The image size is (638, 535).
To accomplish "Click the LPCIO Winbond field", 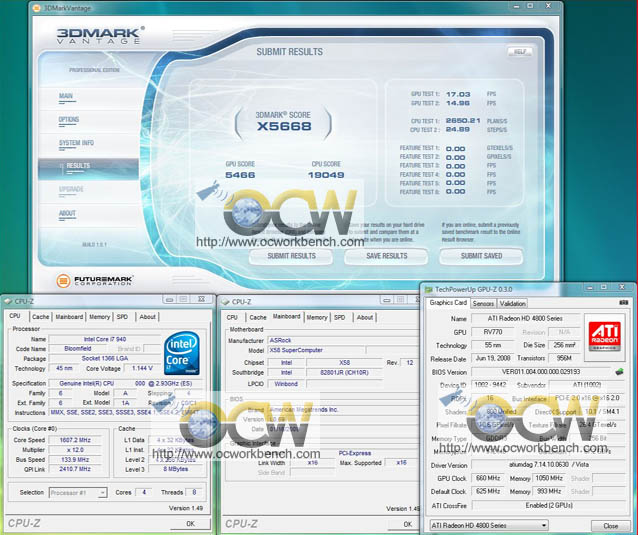I will (286, 384).
